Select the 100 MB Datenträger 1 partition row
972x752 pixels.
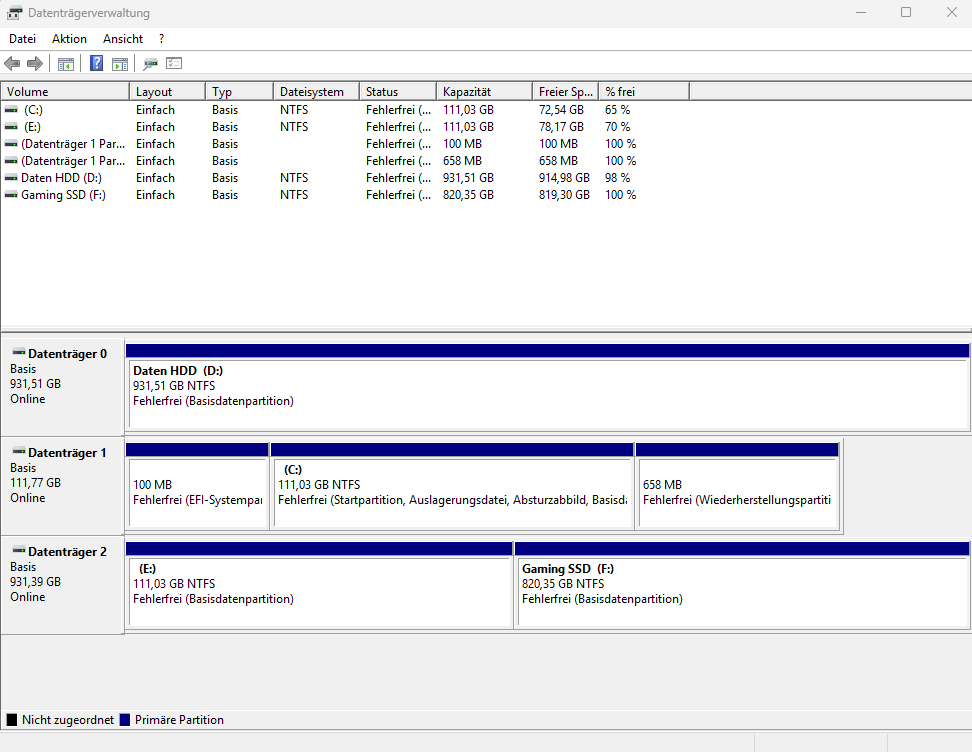pos(345,144)
